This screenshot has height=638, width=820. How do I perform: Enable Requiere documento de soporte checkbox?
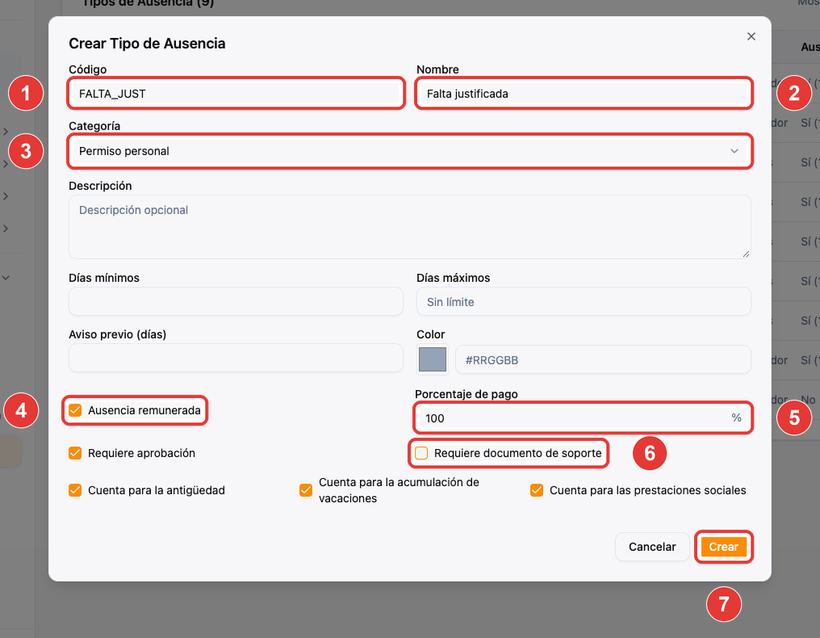tap(421, 453)
